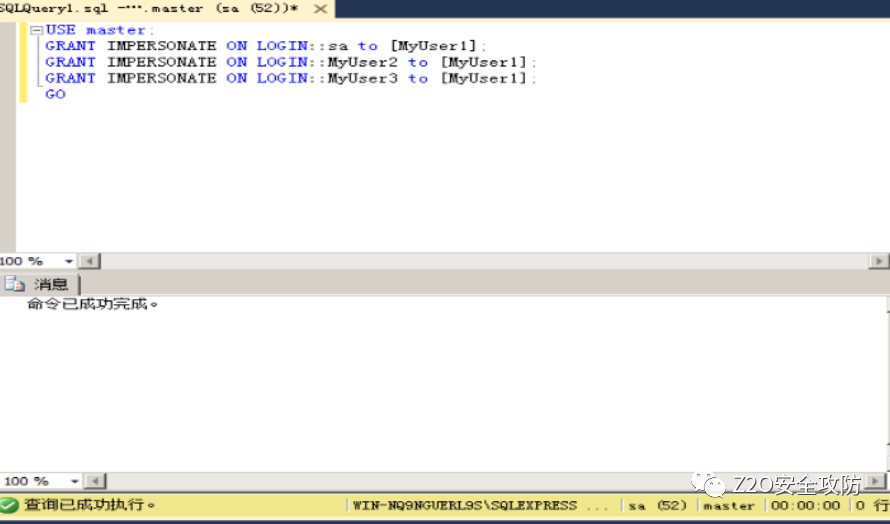Click the editor horizontal scroll right arrow
Image resolution: width=890 pixels, height=524 pixels.
pyautogui.click(x=879, y=261)
